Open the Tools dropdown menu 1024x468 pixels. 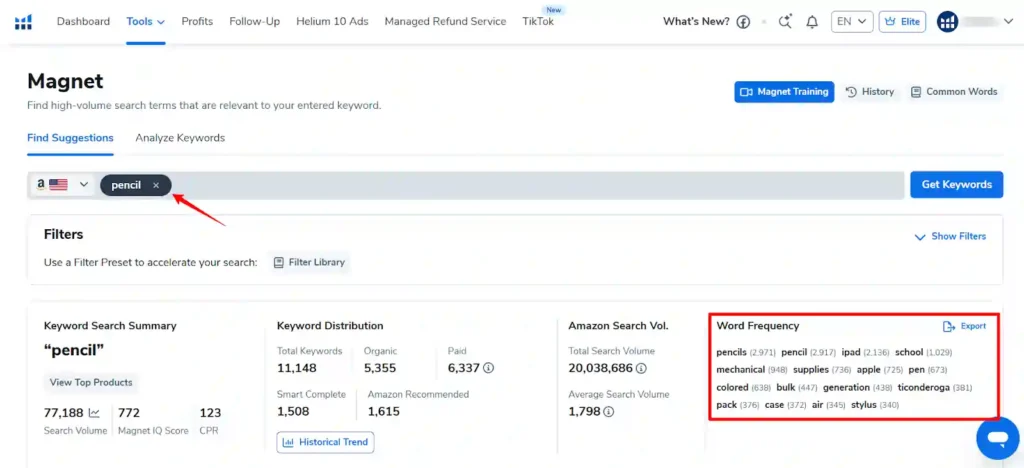pos(146,22)
